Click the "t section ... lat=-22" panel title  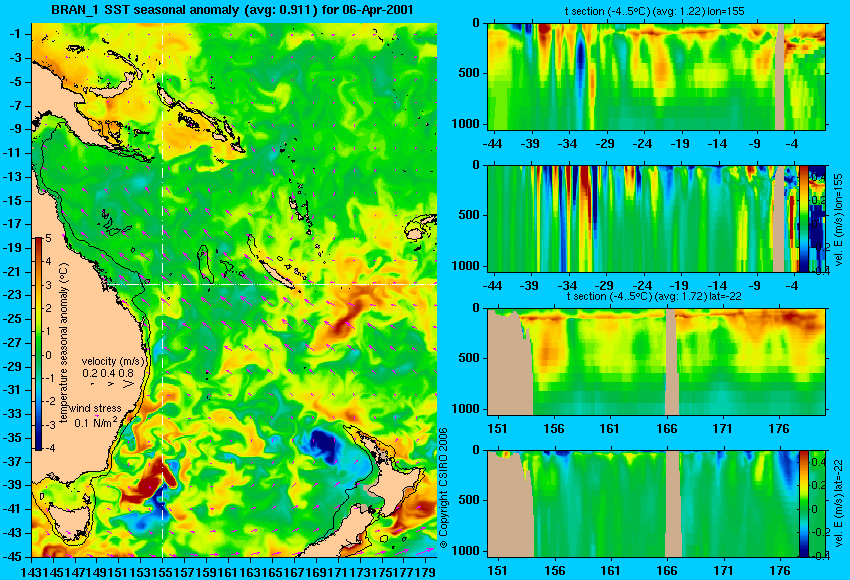click(654, 297)
